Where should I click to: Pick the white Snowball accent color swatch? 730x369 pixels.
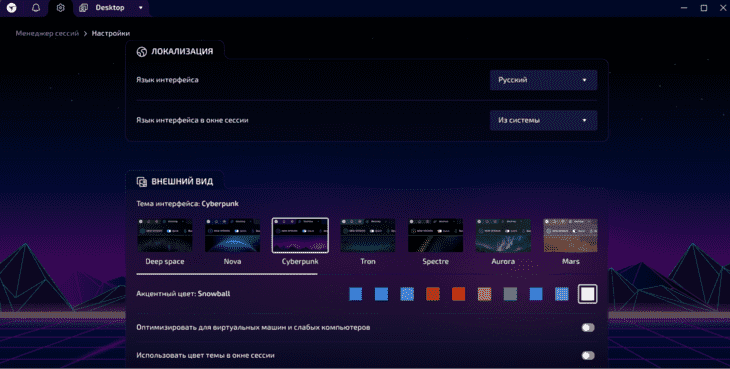tap(588, 294)
